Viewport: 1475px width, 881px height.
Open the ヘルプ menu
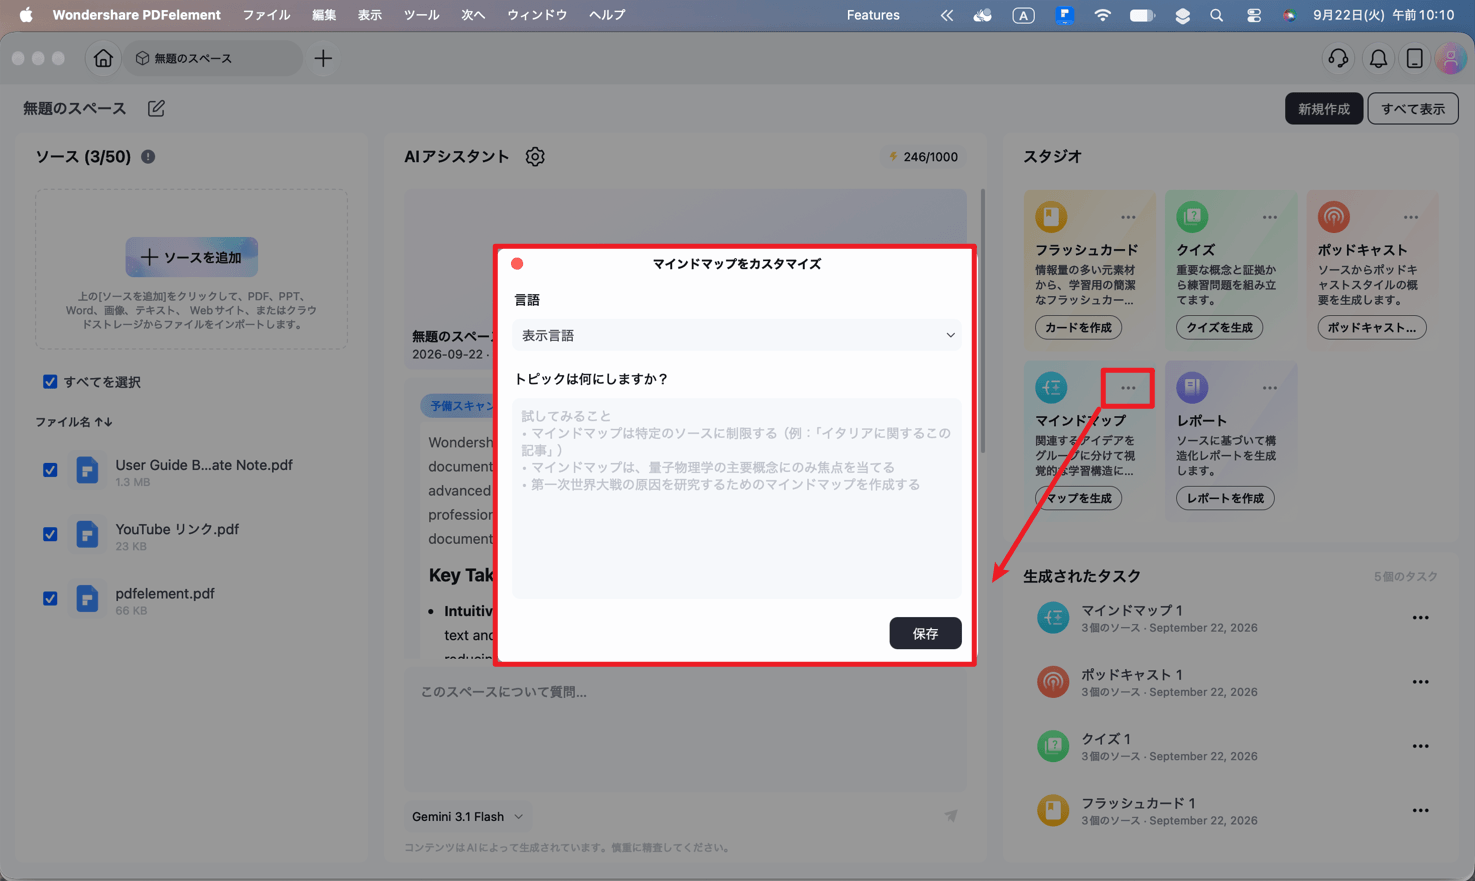[x=607, y=15]
